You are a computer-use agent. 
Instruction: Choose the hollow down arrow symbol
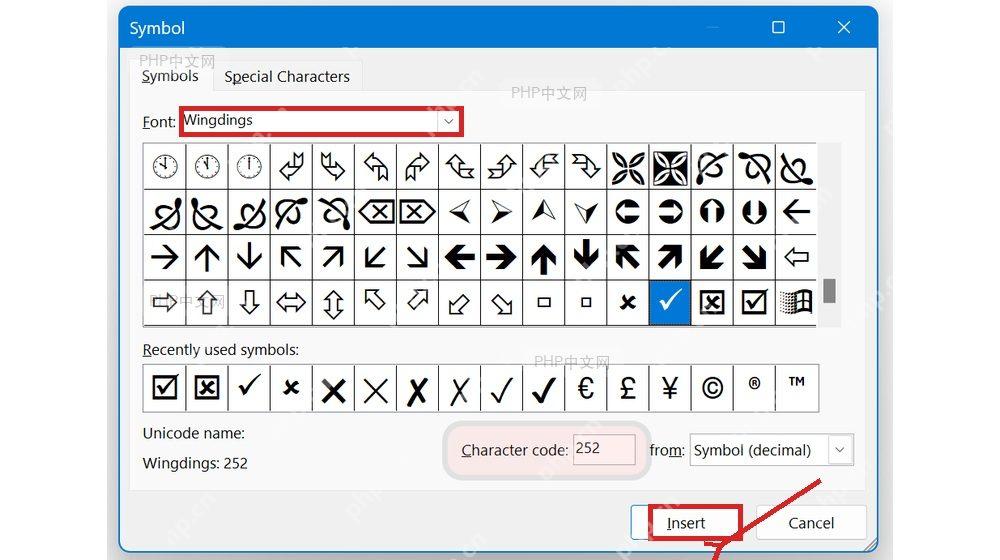tap(249, 302)
